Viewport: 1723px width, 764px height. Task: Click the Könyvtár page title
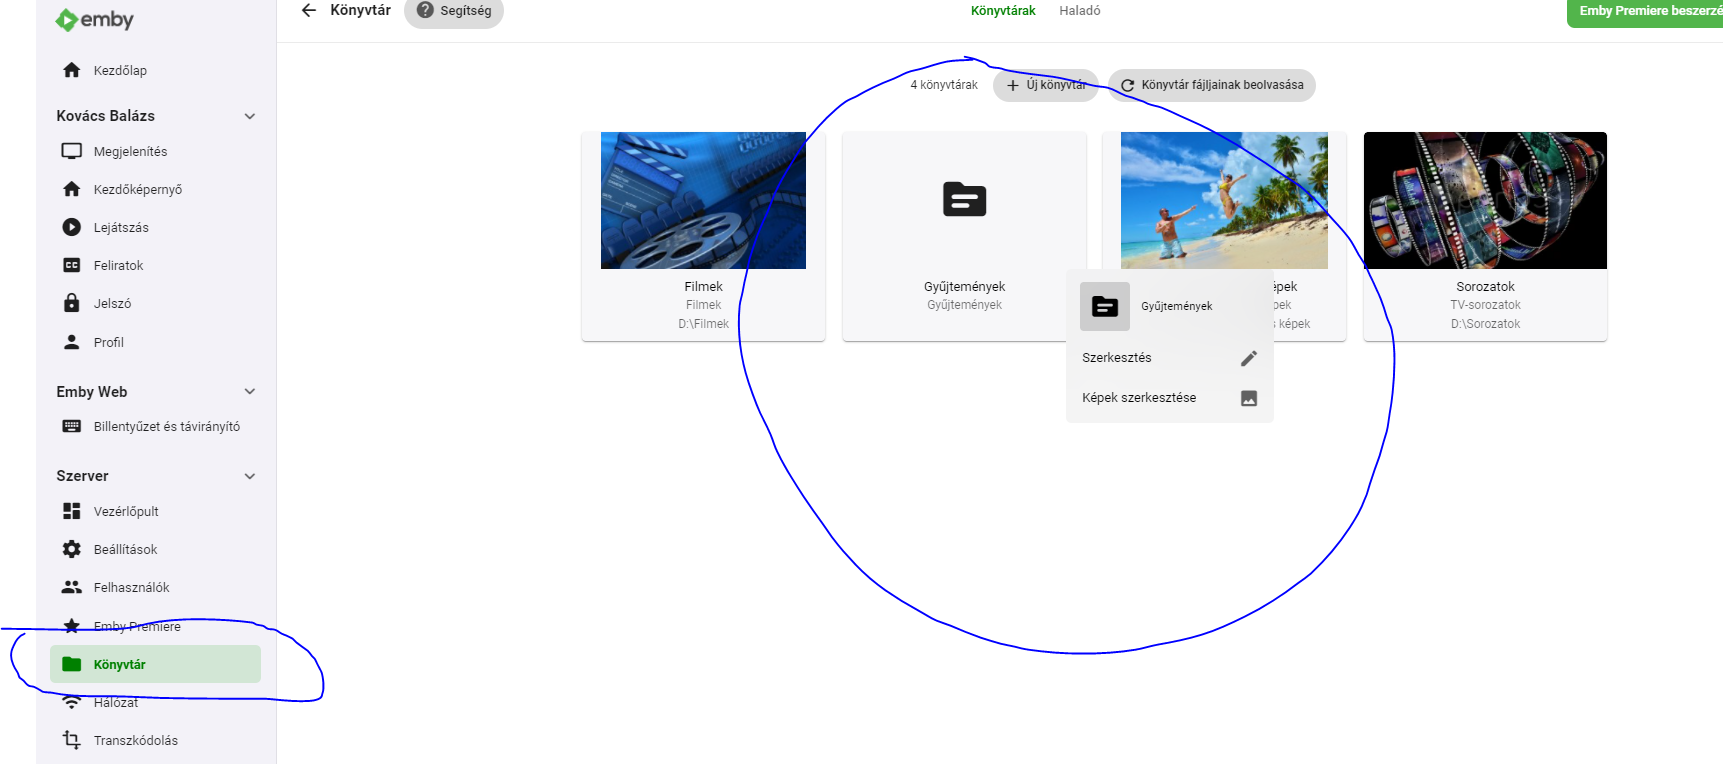pos(360,10)
